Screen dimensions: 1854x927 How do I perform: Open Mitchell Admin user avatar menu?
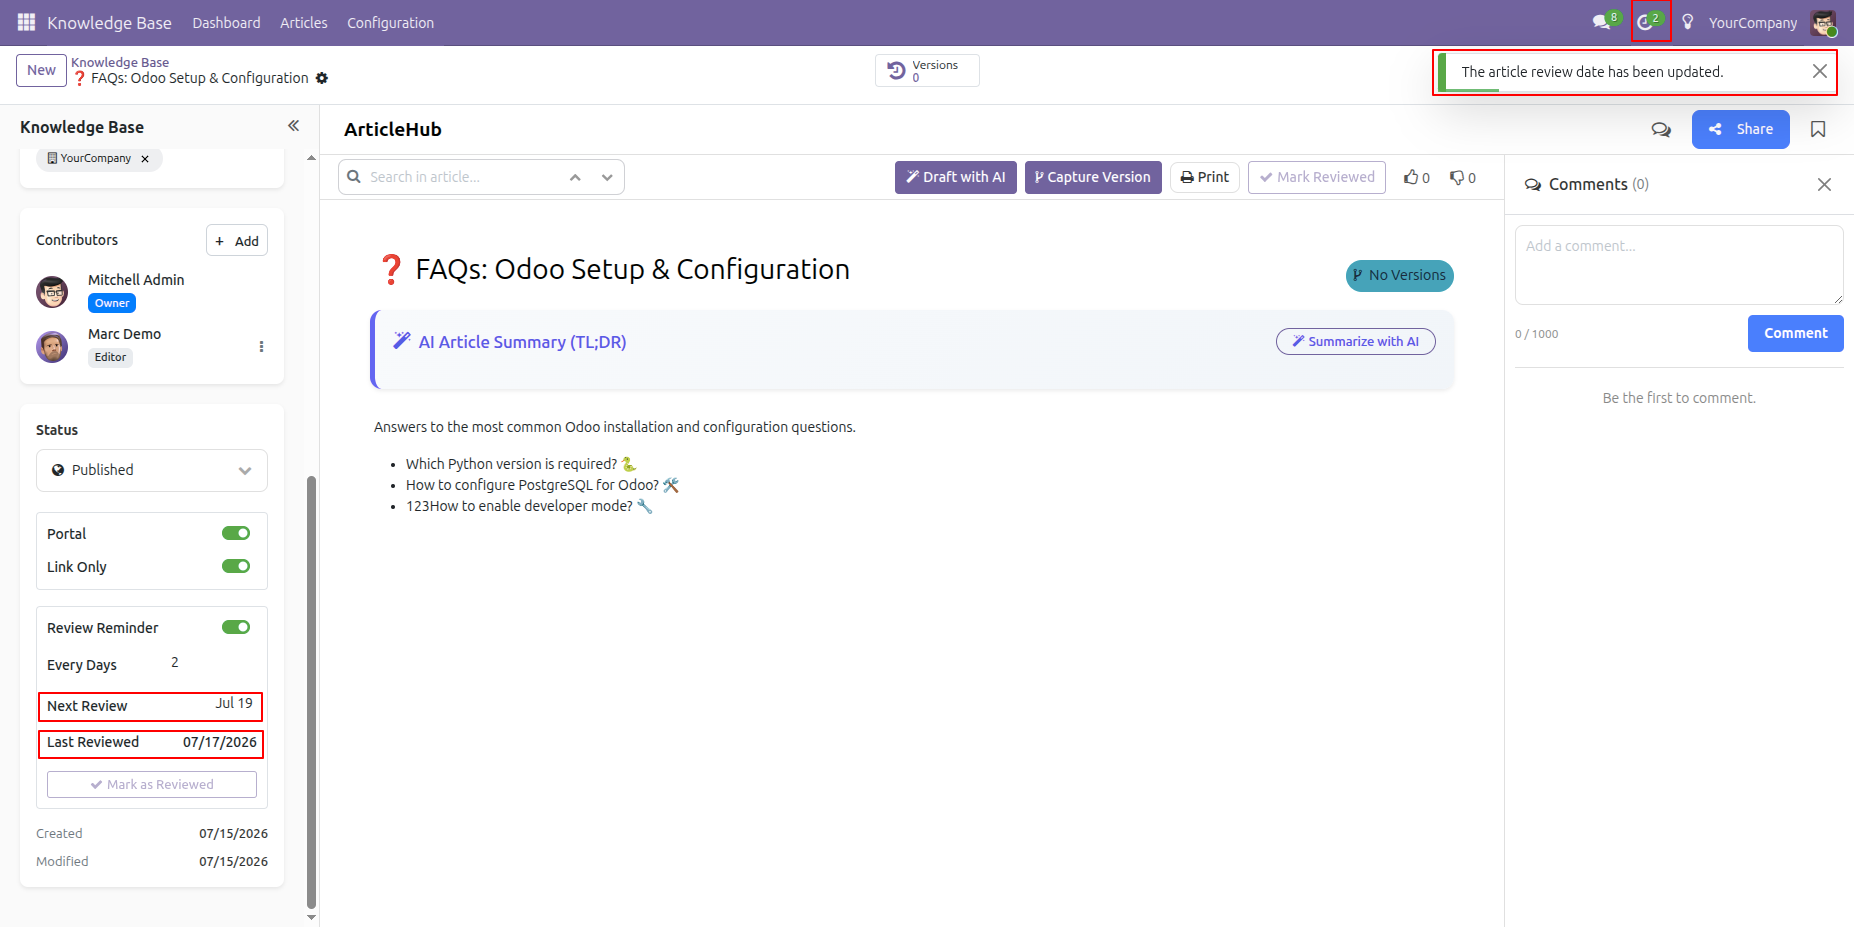point(1823,22)
